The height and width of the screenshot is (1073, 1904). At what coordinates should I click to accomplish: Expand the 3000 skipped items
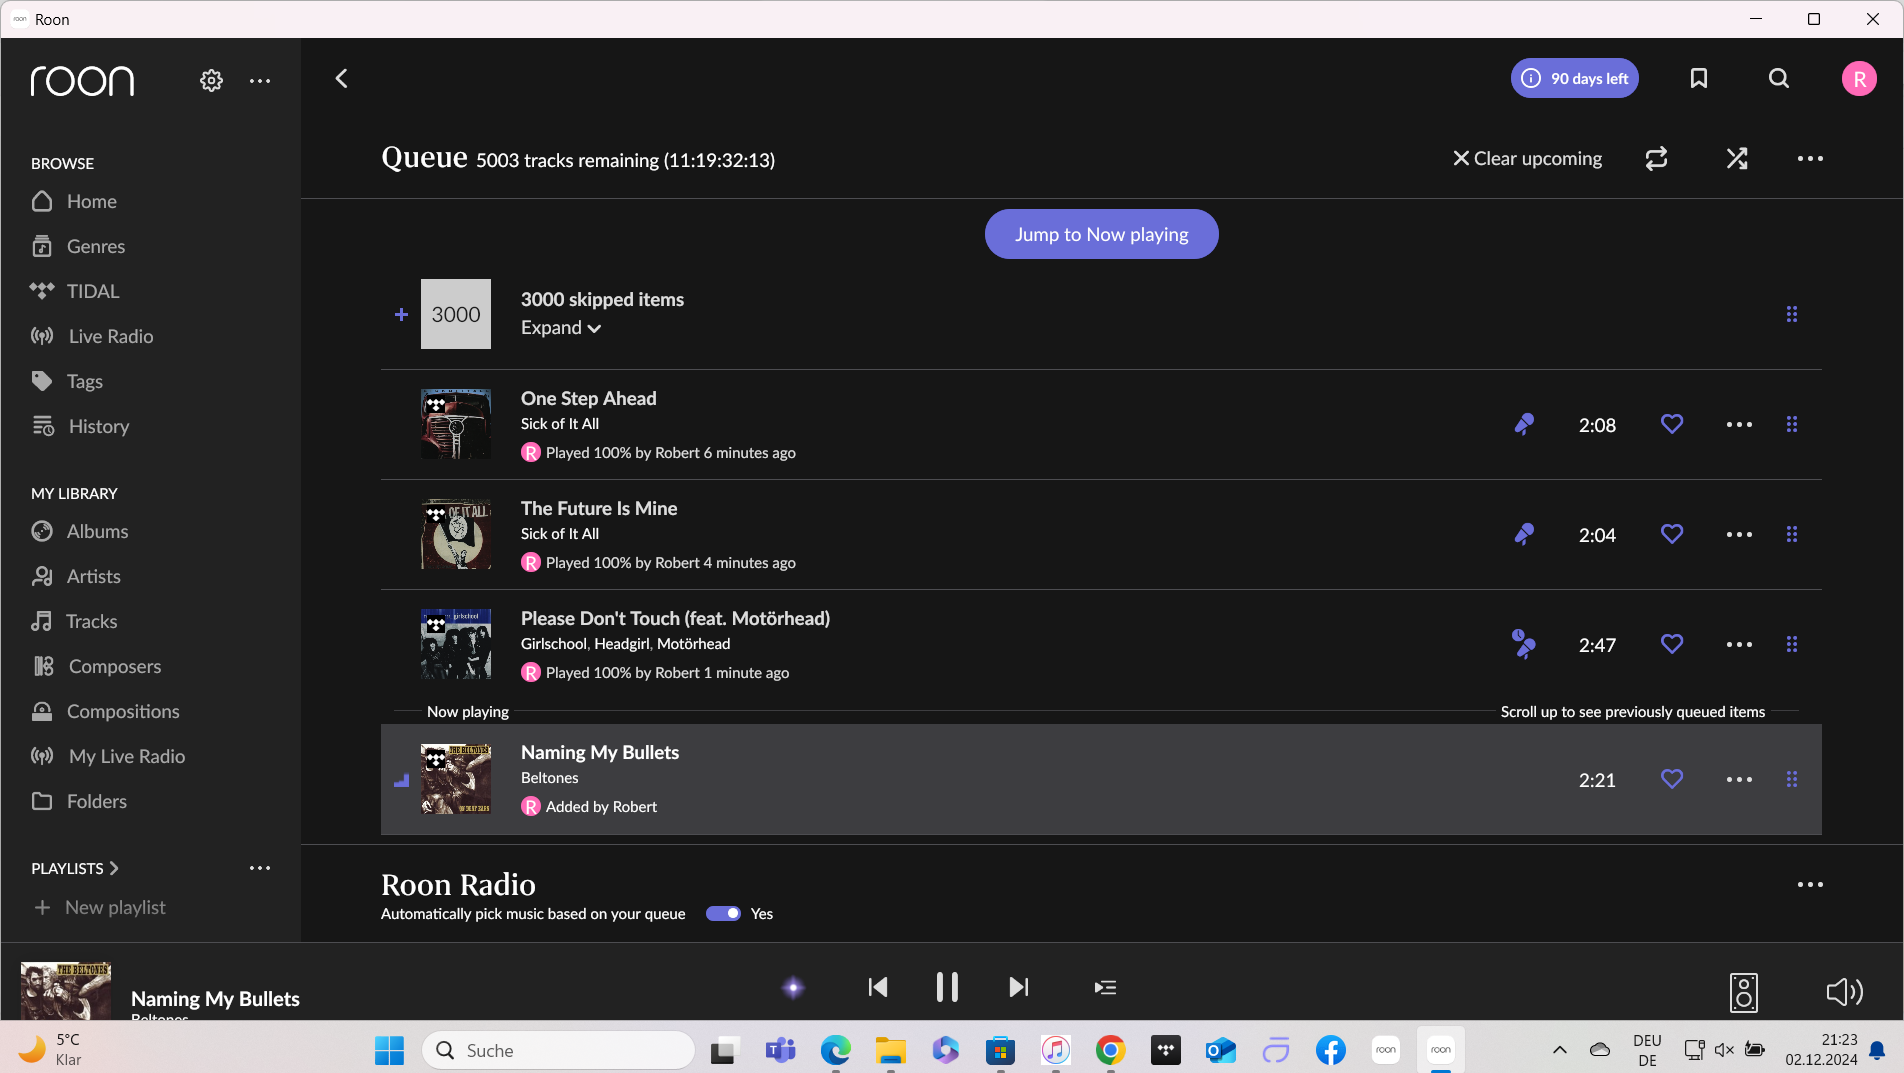pos(560,328)
